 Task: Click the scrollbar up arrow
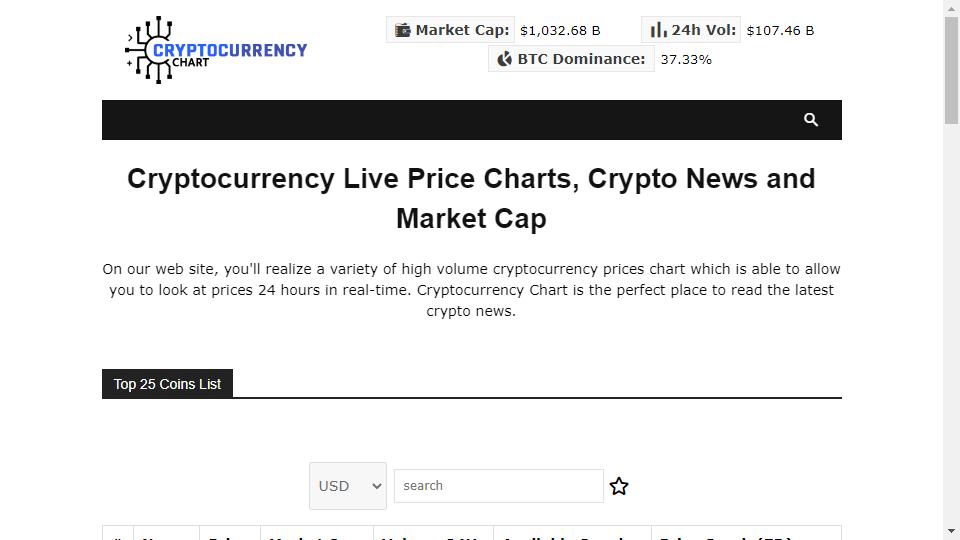[951, 7]
